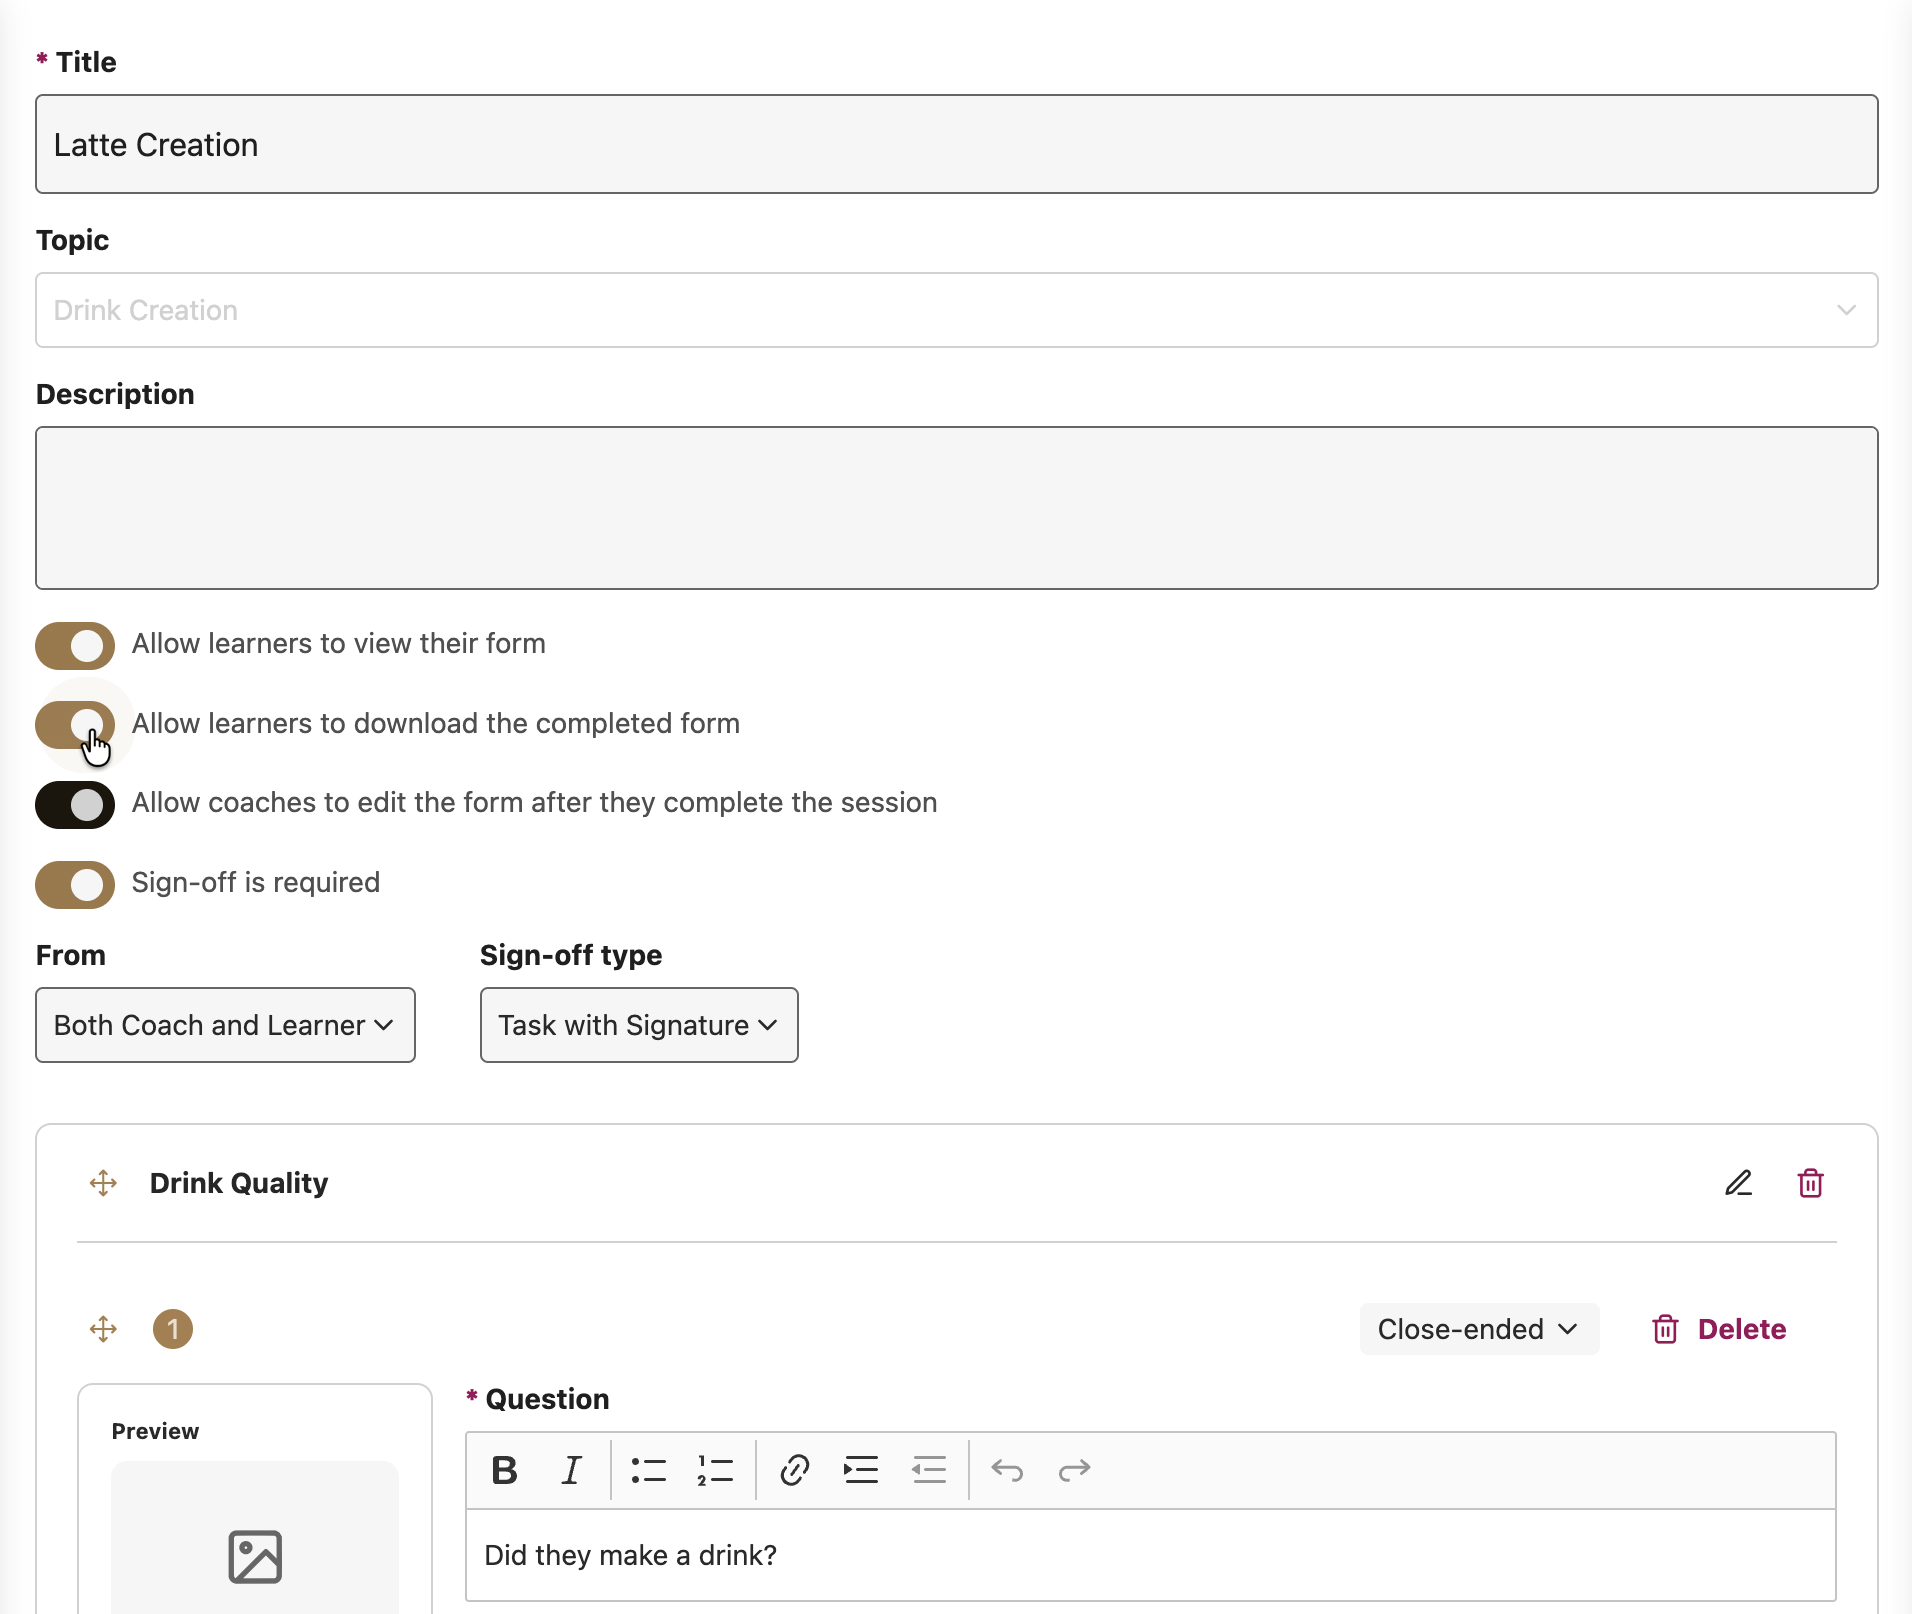Click the insert link icon
The width and height of the screenshot is (1912, 1614).
click(x=794, y=1470)
